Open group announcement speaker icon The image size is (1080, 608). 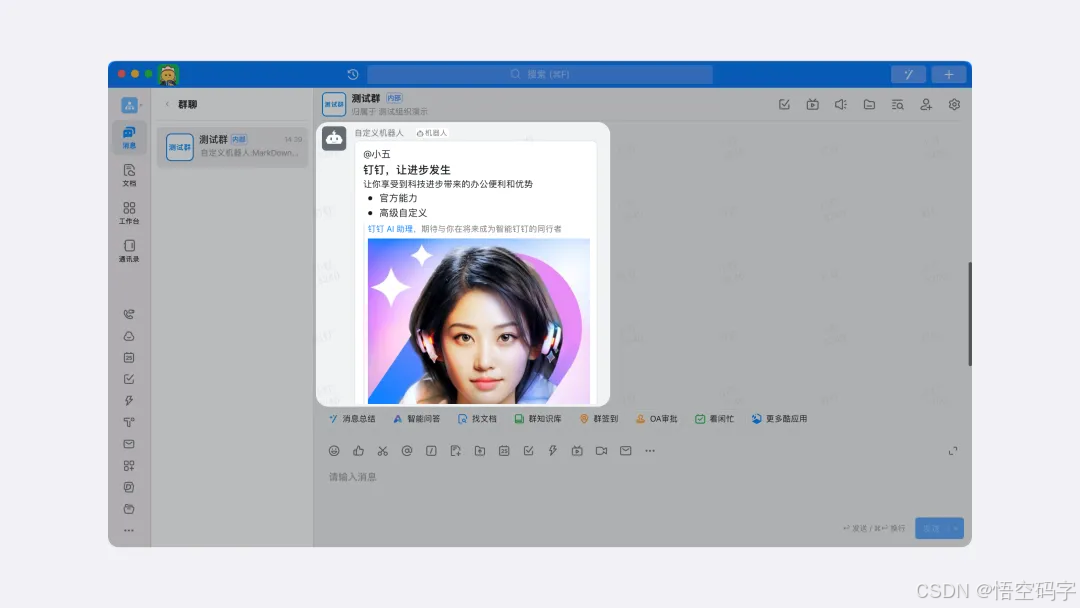[x=841, y=105]
